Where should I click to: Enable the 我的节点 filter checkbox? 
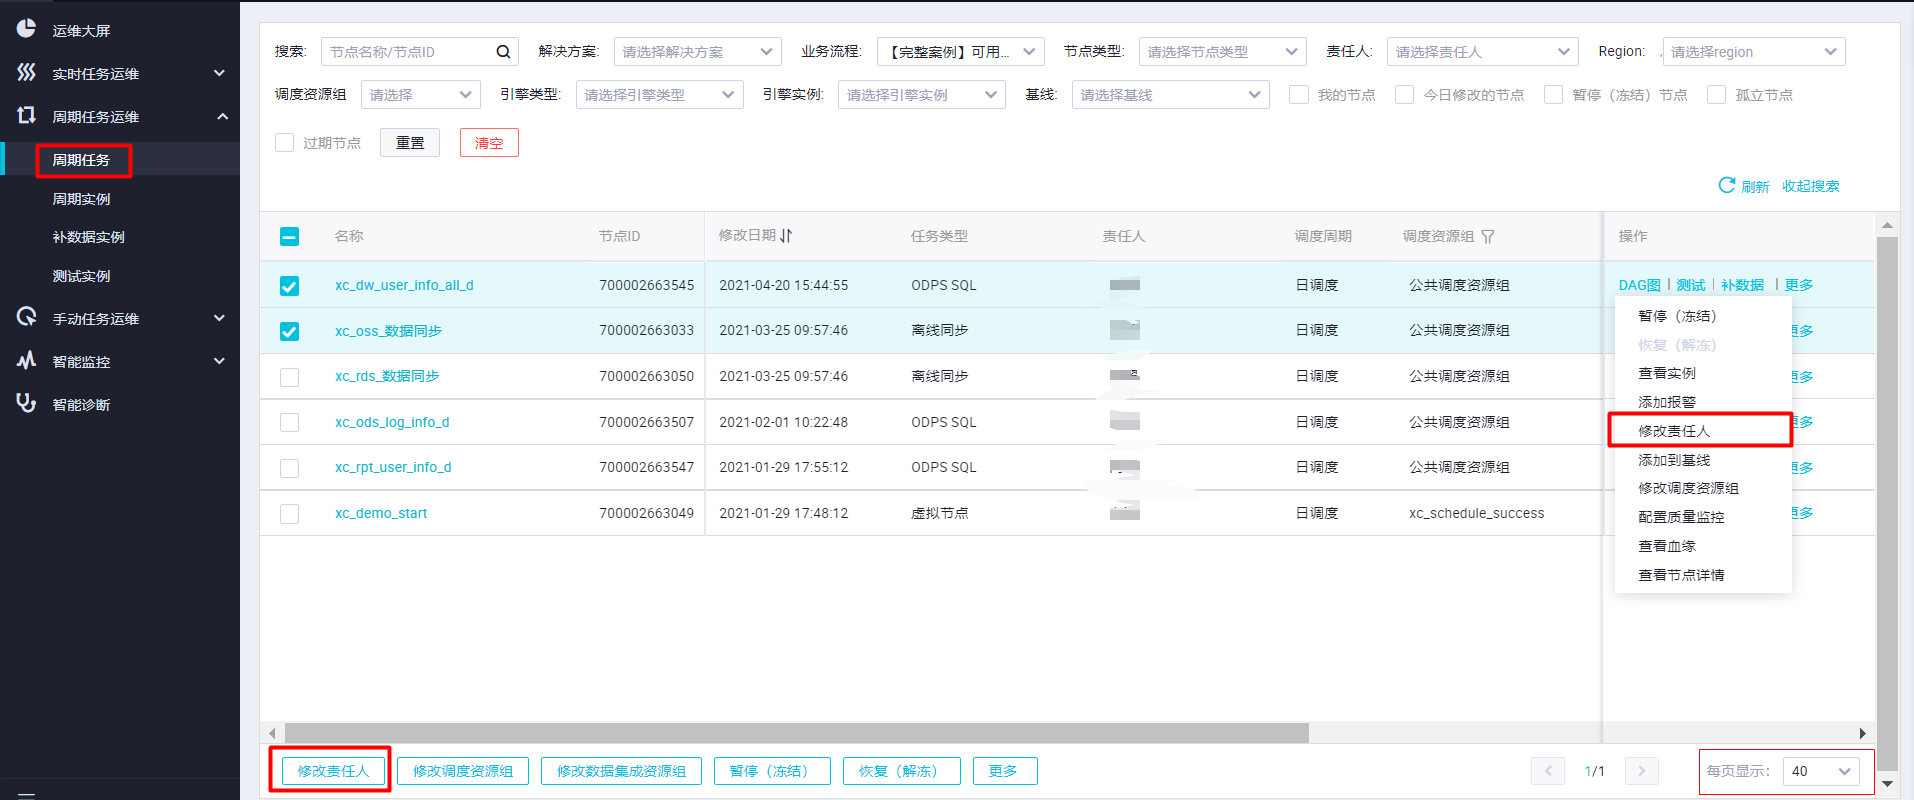tap(1299, 95)
